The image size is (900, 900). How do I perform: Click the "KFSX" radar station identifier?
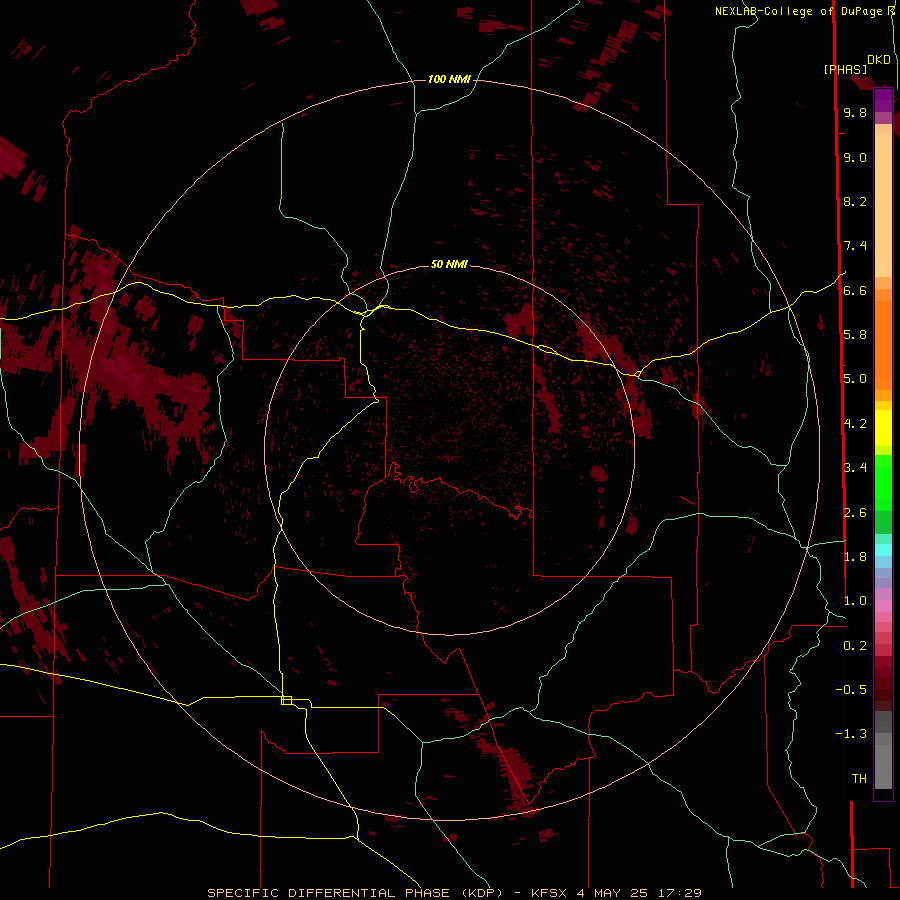coord(551,893)
